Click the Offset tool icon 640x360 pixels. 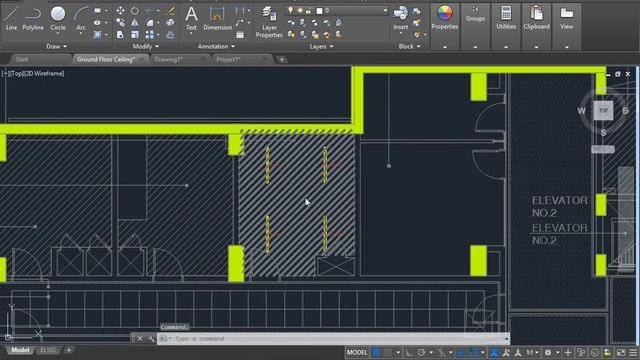tap(171, 35)
